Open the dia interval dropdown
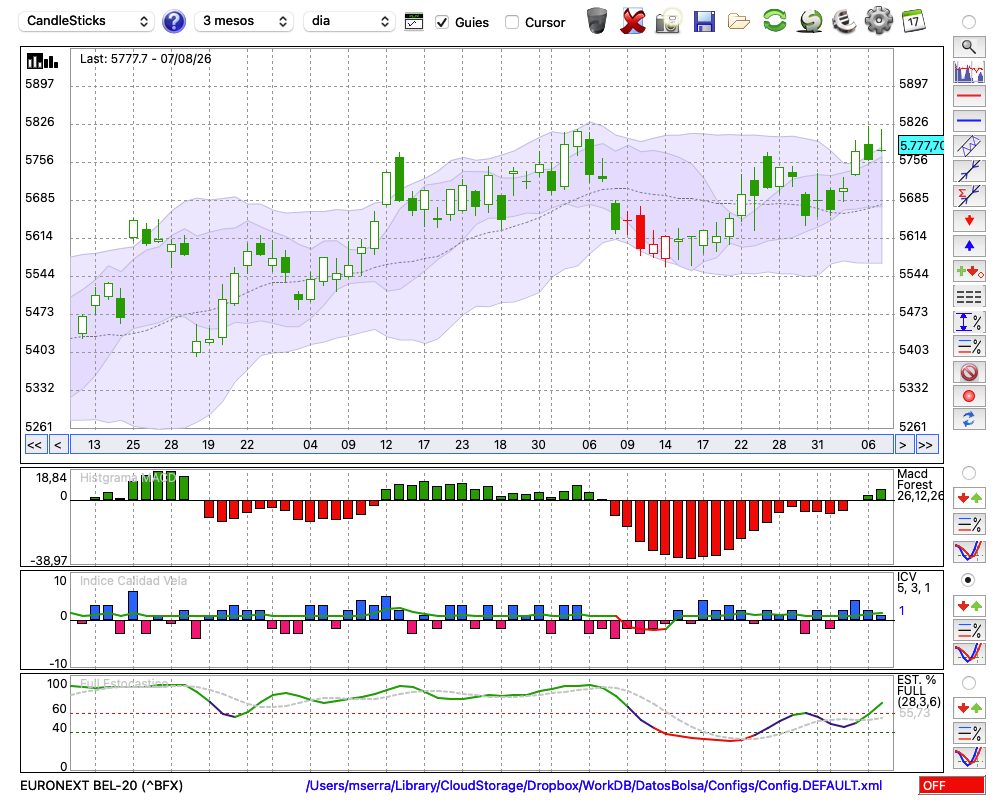The width and height of the screenshot is (1000, 800). point(348,21)
